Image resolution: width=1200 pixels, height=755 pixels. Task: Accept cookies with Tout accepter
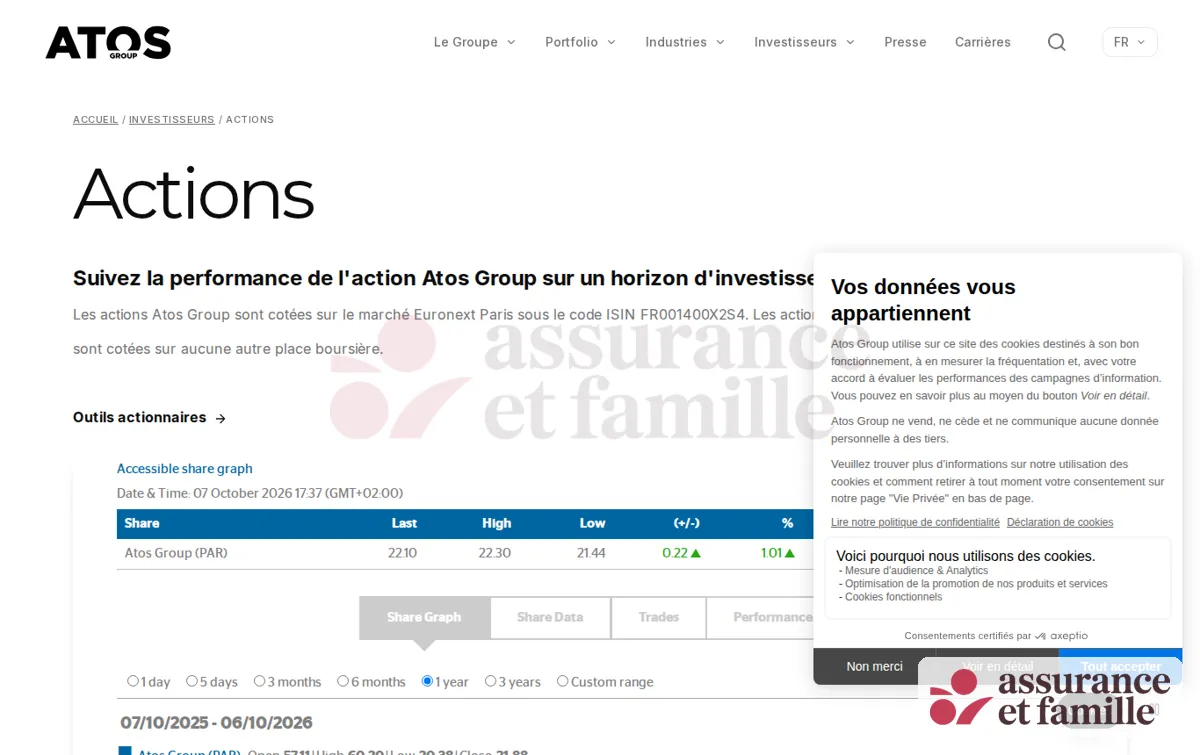1121,666
